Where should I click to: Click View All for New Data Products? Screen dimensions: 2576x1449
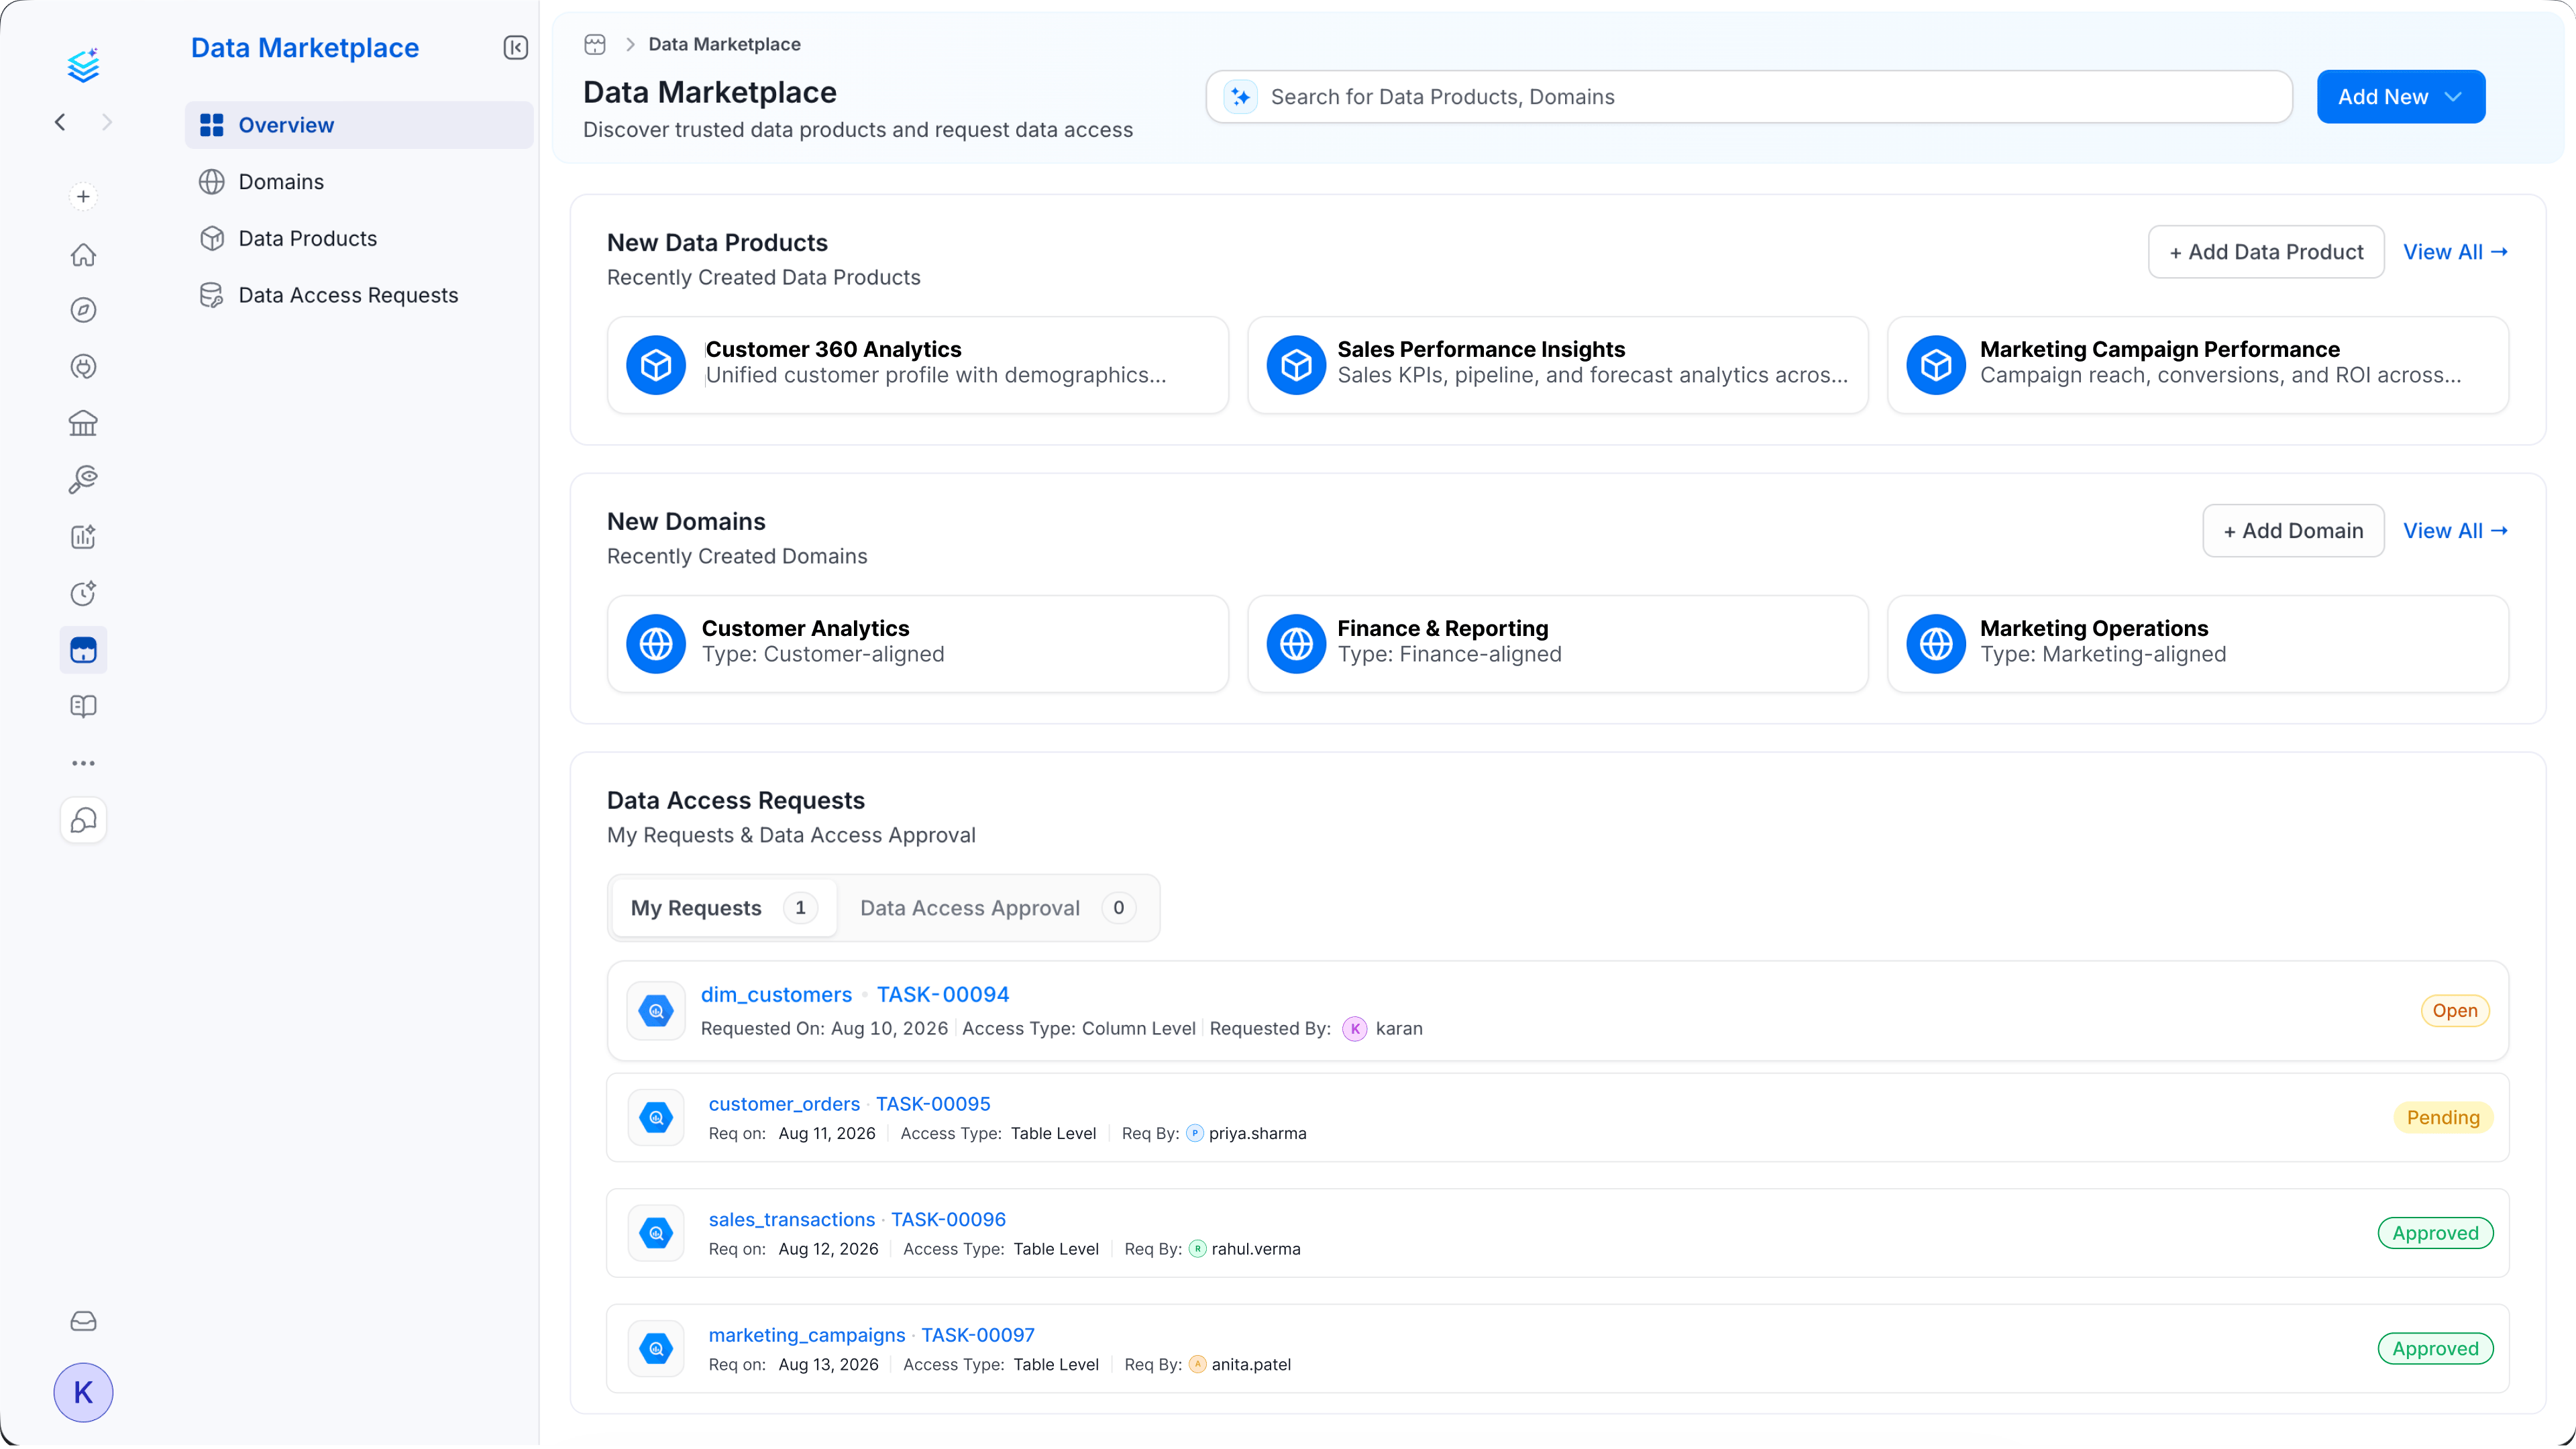[2455, 252]
